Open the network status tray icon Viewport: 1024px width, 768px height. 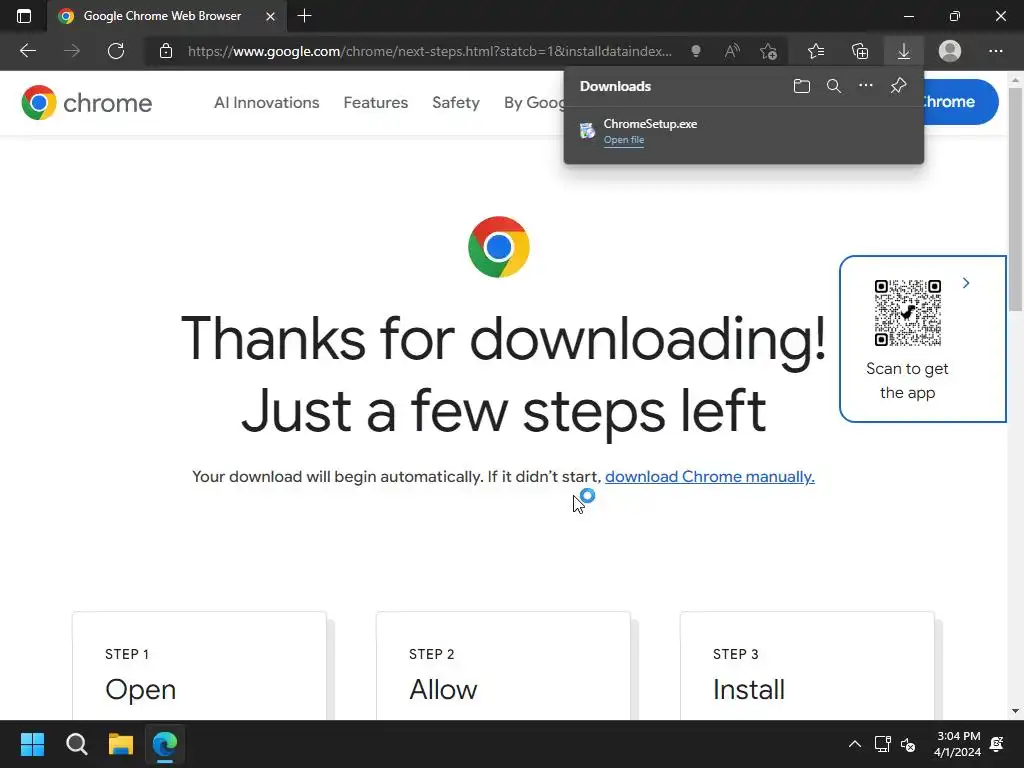883,744
